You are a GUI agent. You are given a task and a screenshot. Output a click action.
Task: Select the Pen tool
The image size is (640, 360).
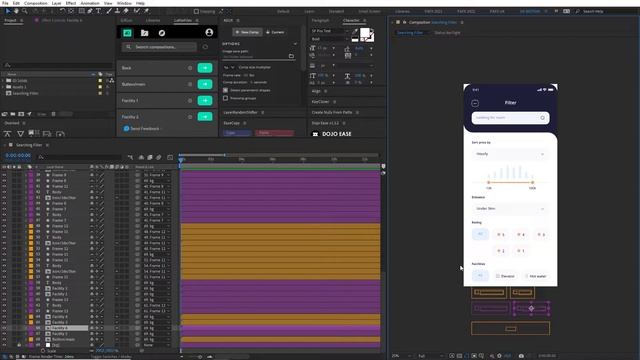click(x=90, y=11)
